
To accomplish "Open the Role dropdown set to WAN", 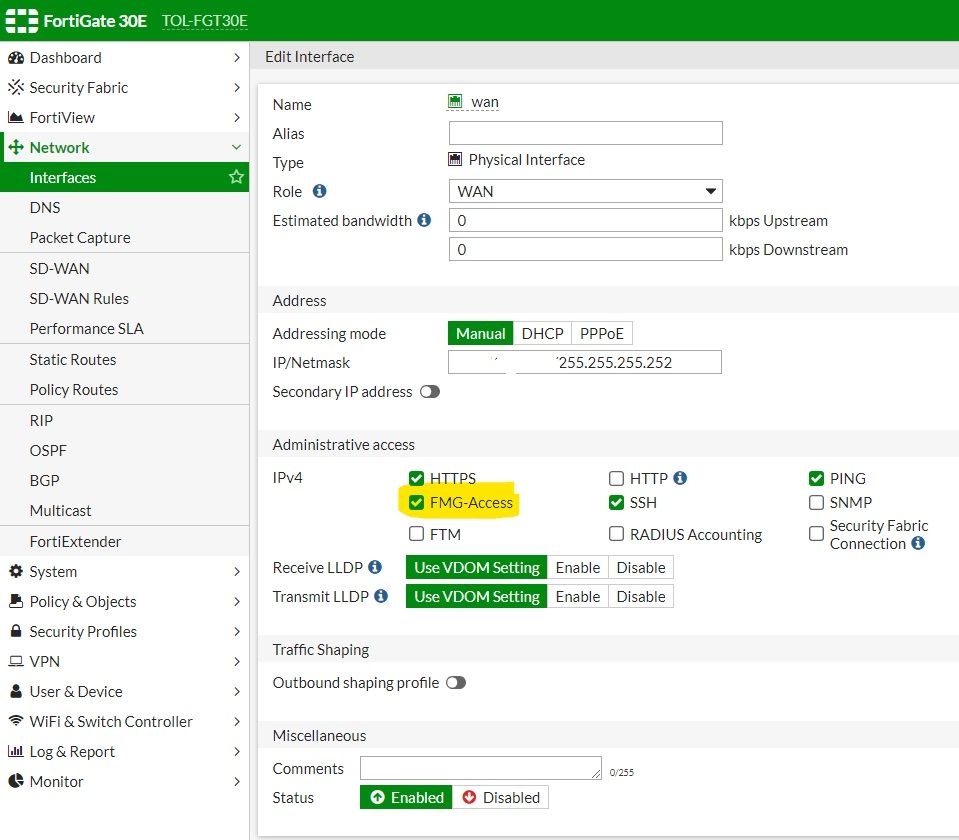I will 585,191.
